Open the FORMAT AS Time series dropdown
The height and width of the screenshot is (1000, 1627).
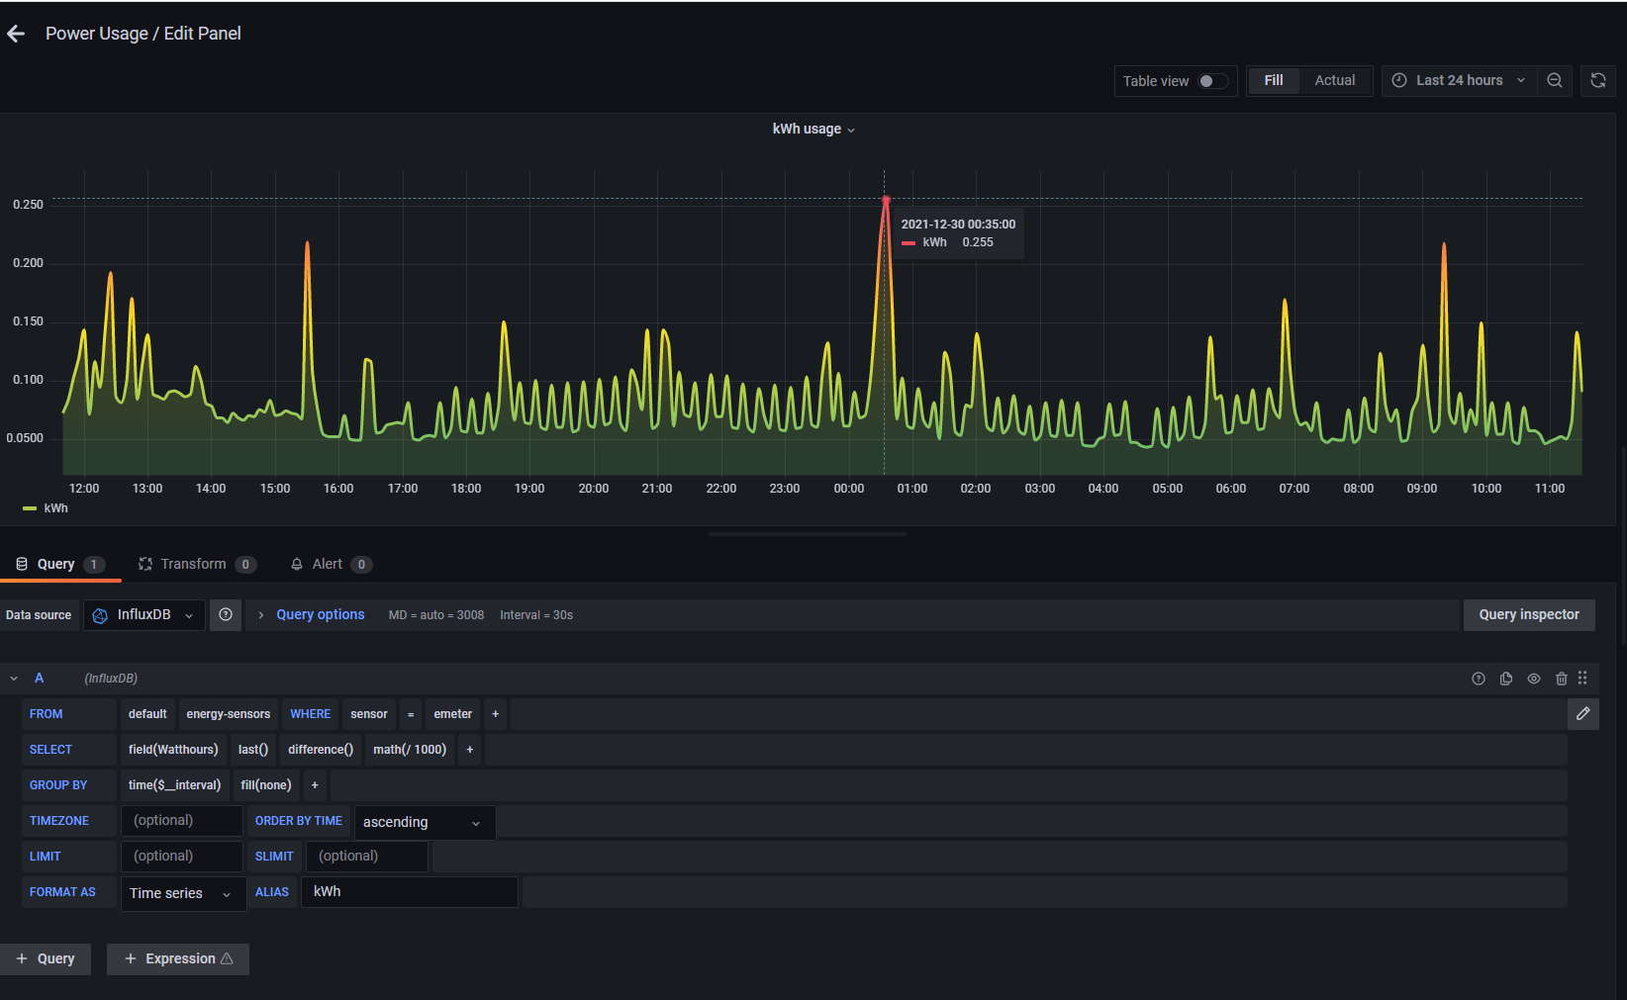[x=183, y=893]
